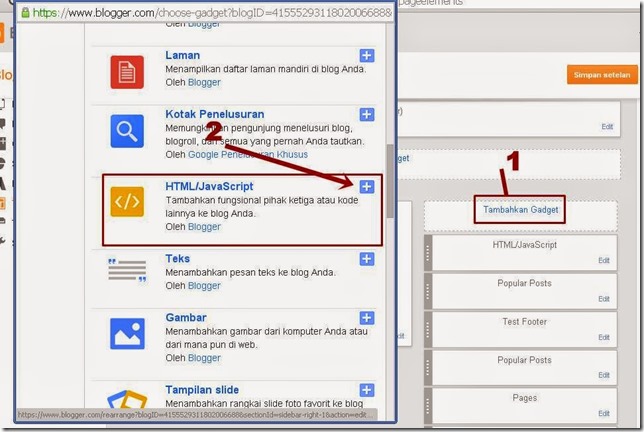Viewport: 644px width, 432px height.
Task: Click the Teks quote lines icon
Action: [127, 270]
